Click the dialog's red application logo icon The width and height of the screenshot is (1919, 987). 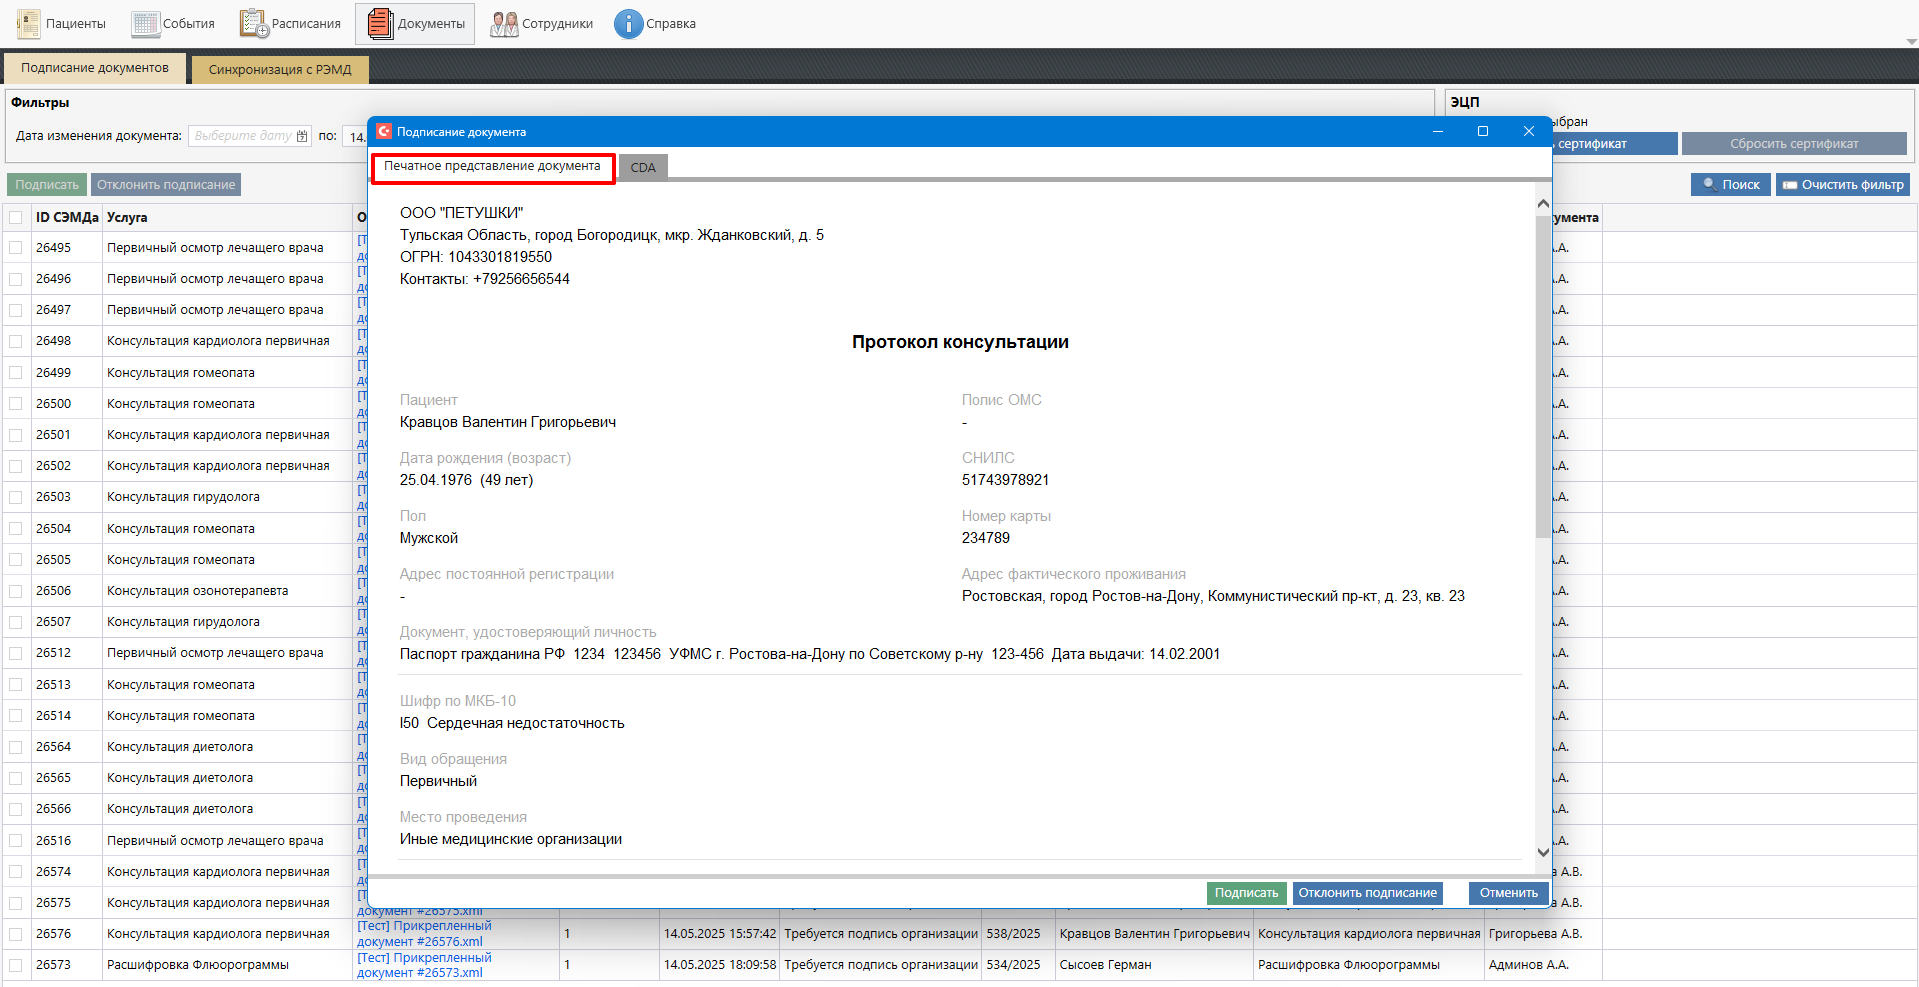coord(384,131)
